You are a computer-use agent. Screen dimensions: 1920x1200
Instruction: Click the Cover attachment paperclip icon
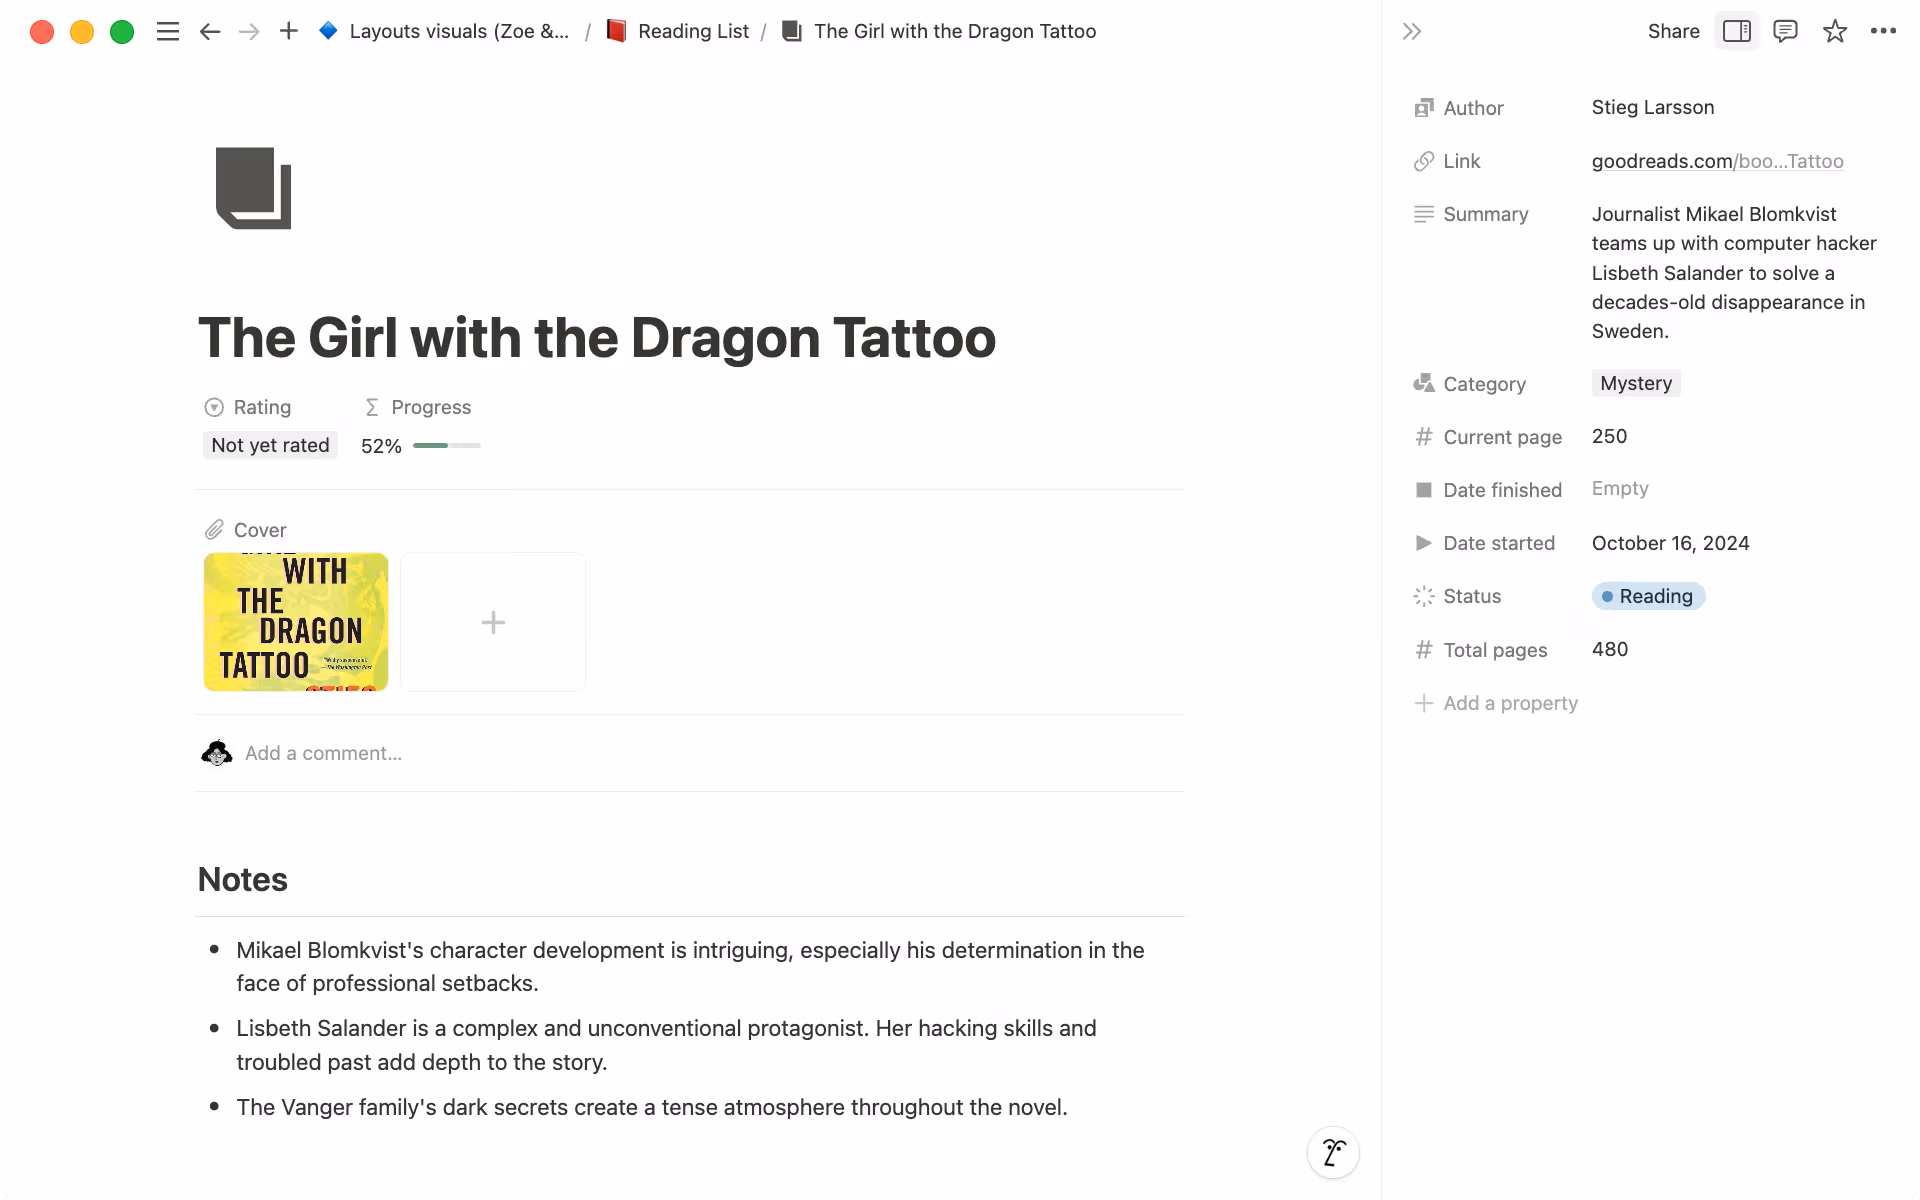214,529
